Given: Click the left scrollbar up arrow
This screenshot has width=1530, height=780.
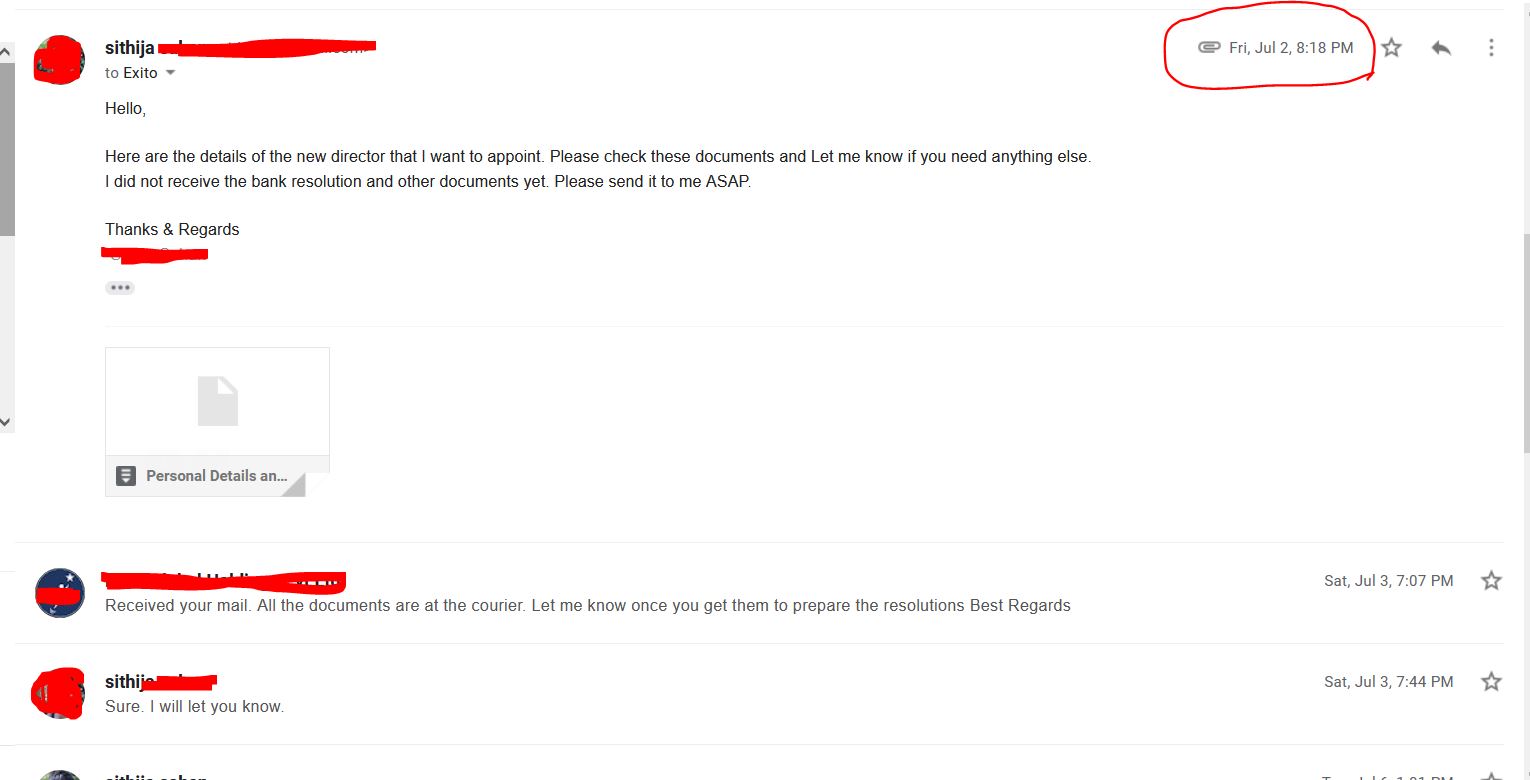Looking at the screenshot, I should 6,51.
